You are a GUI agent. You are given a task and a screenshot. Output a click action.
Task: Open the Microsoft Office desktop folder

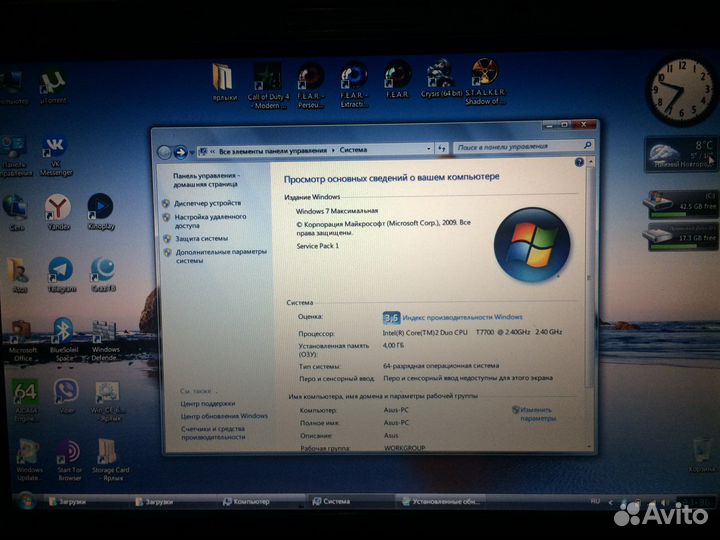(x=22, y=342)
